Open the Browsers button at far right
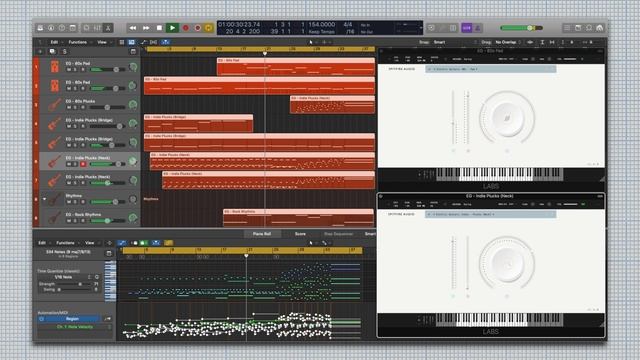 [x=600, y=28]
